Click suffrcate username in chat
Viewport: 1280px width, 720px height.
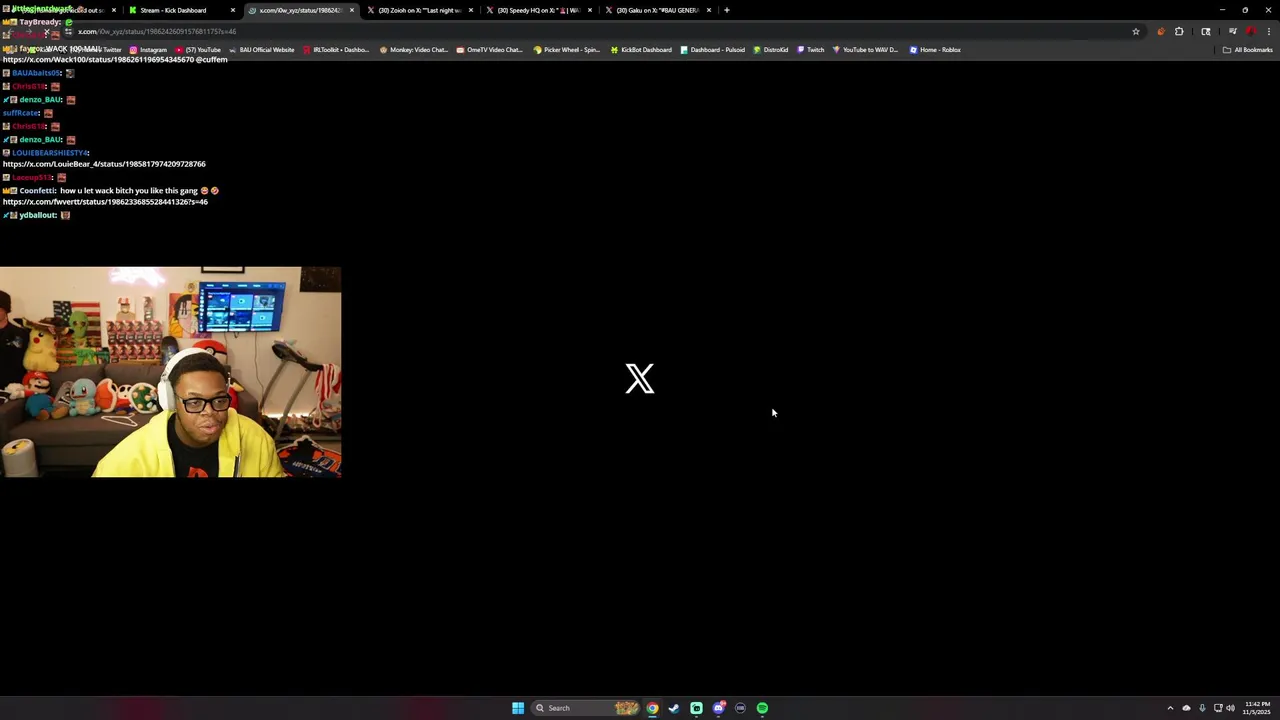[20, 113]
